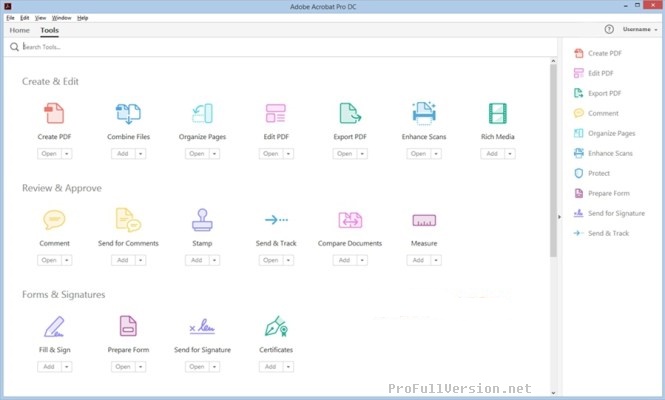Viewport: 665px width, 400px height.
Task: Expand the dropdown arrow under Rich Media
Action: tap(510, 154)
